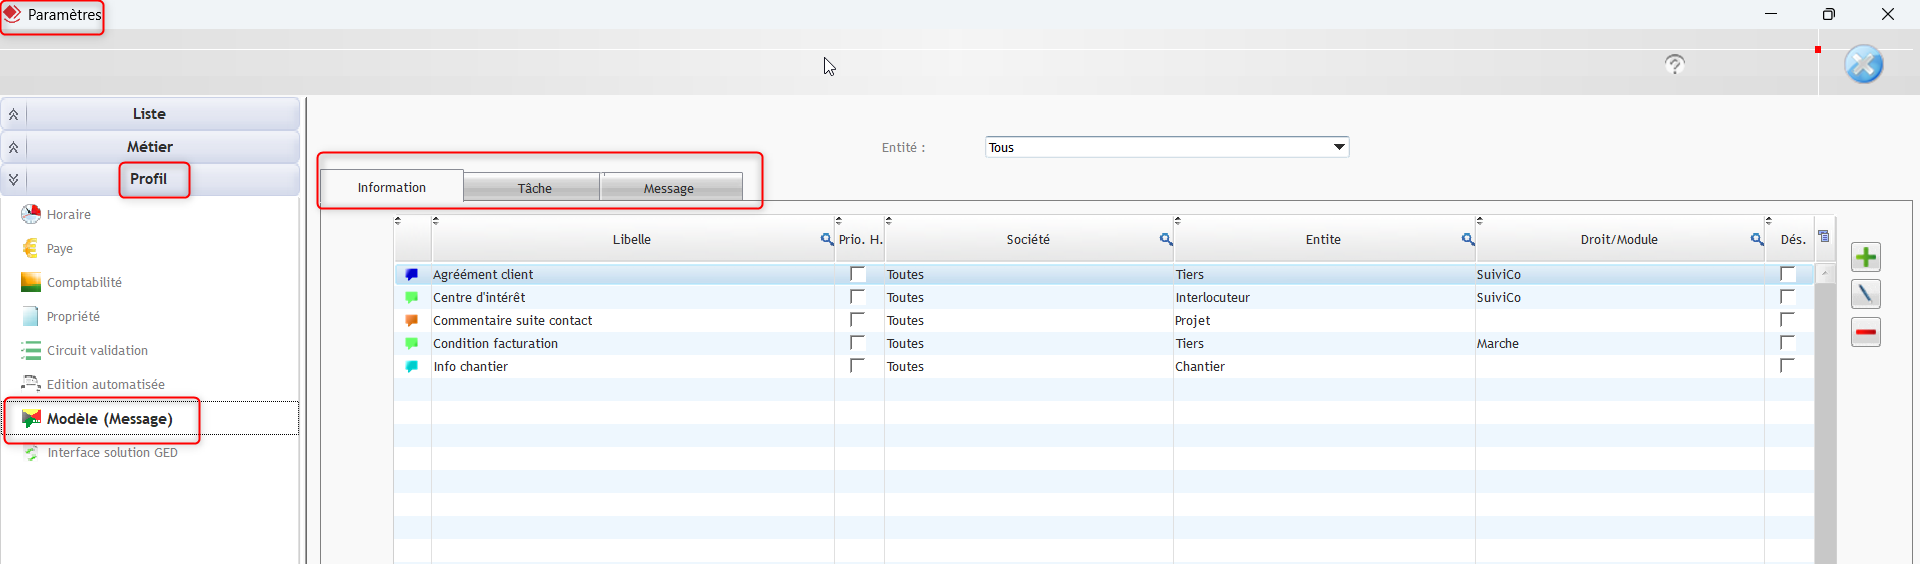
Task: Check Prio. H. box for Info chantier
Action: point(857,366)
